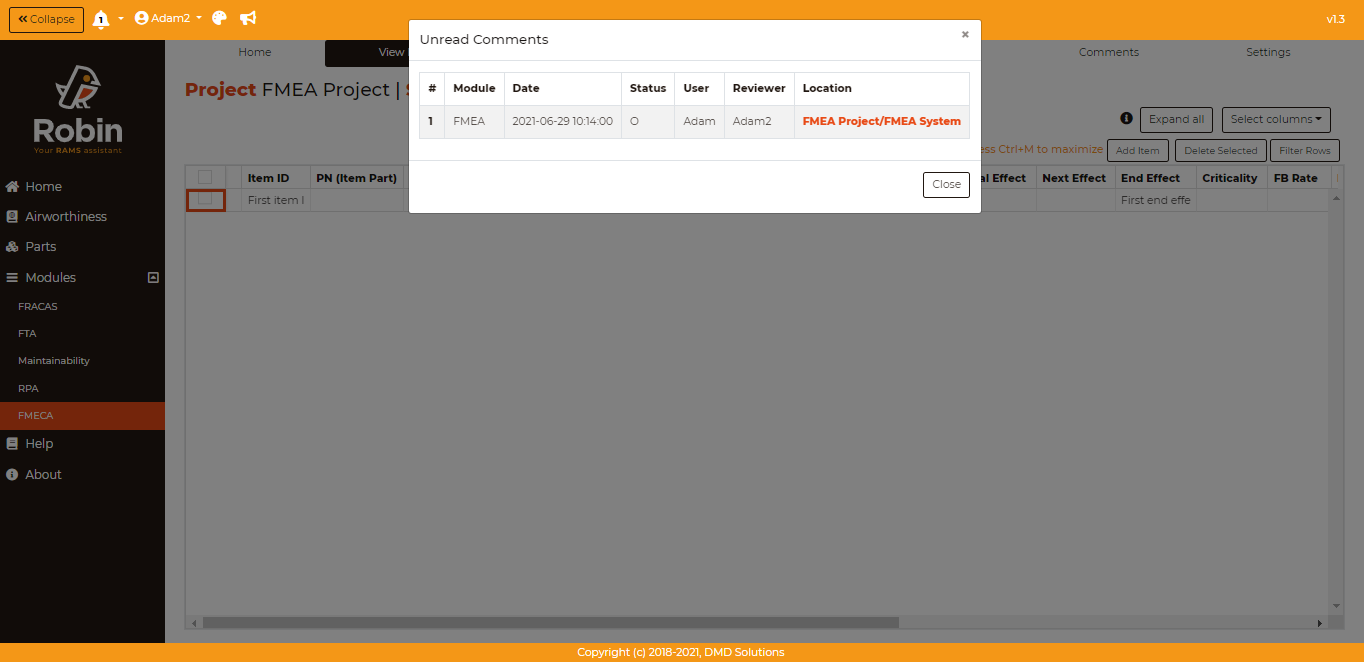Collapse the Modules sidebar section

(x=153, y=278)
